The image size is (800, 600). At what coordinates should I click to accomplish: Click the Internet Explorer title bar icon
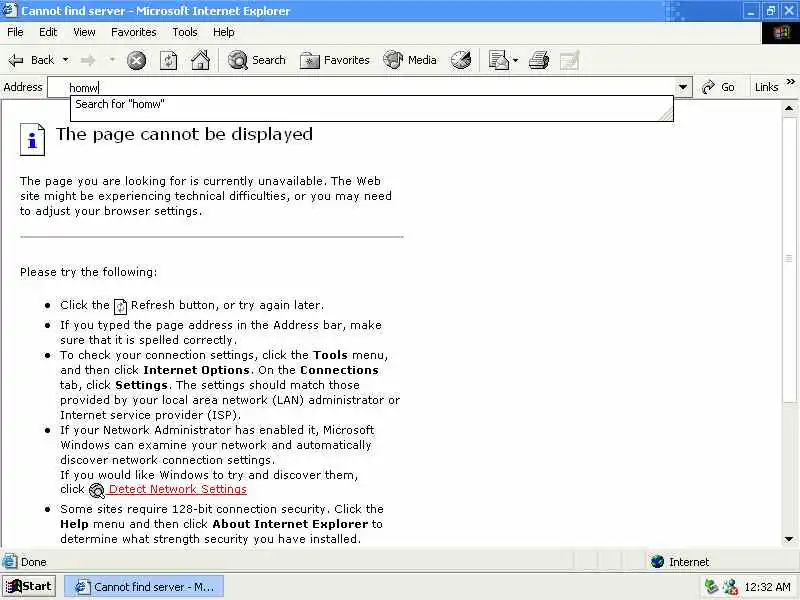point(10,10)
